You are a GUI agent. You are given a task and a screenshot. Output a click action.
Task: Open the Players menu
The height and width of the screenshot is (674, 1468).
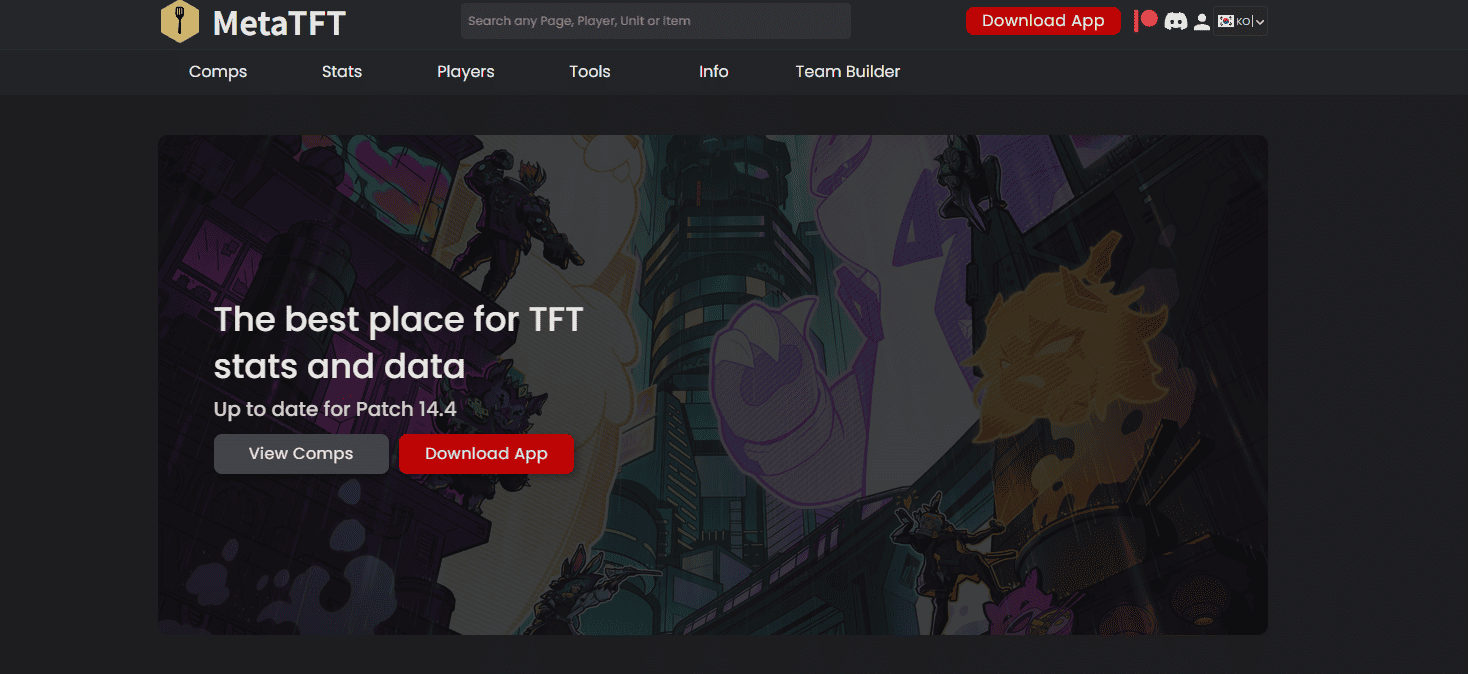point(466,72)
